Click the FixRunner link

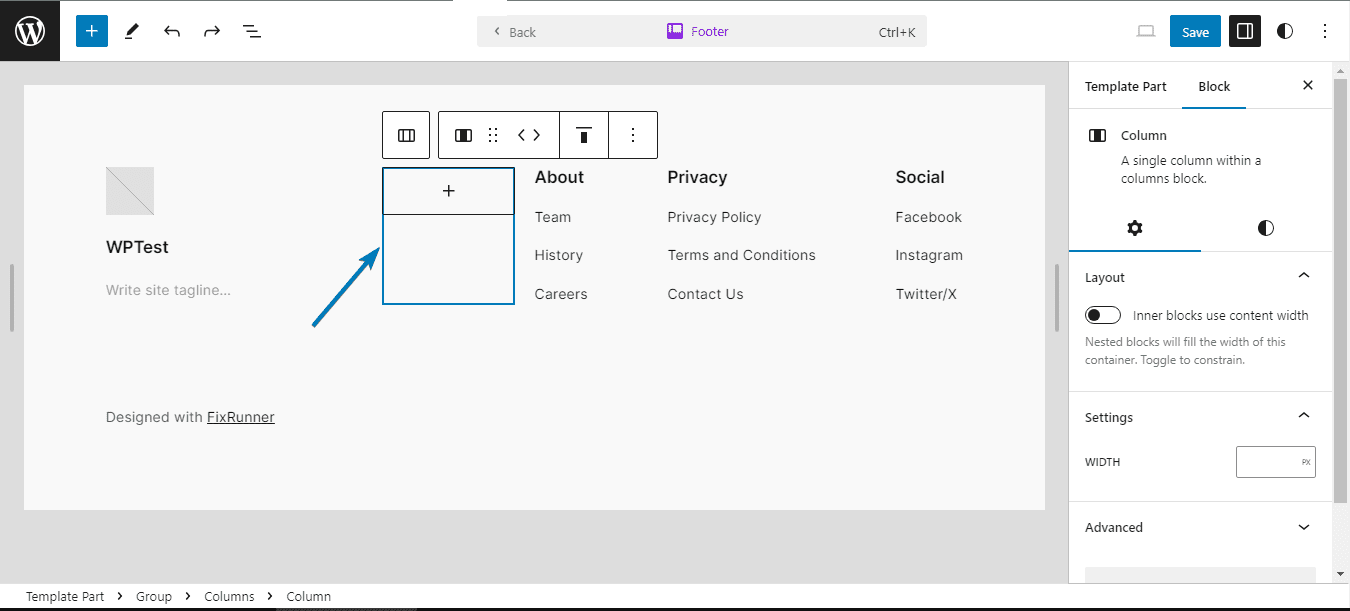coord(241,417)
